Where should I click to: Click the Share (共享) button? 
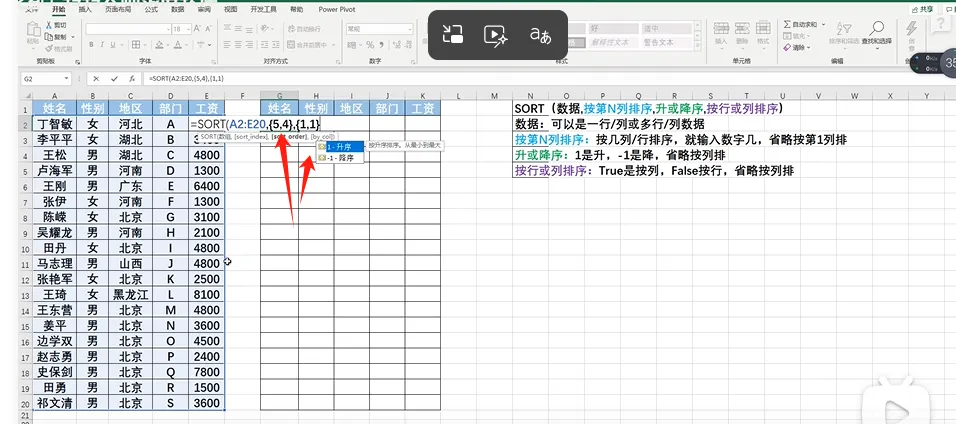(x=922, y=9)
